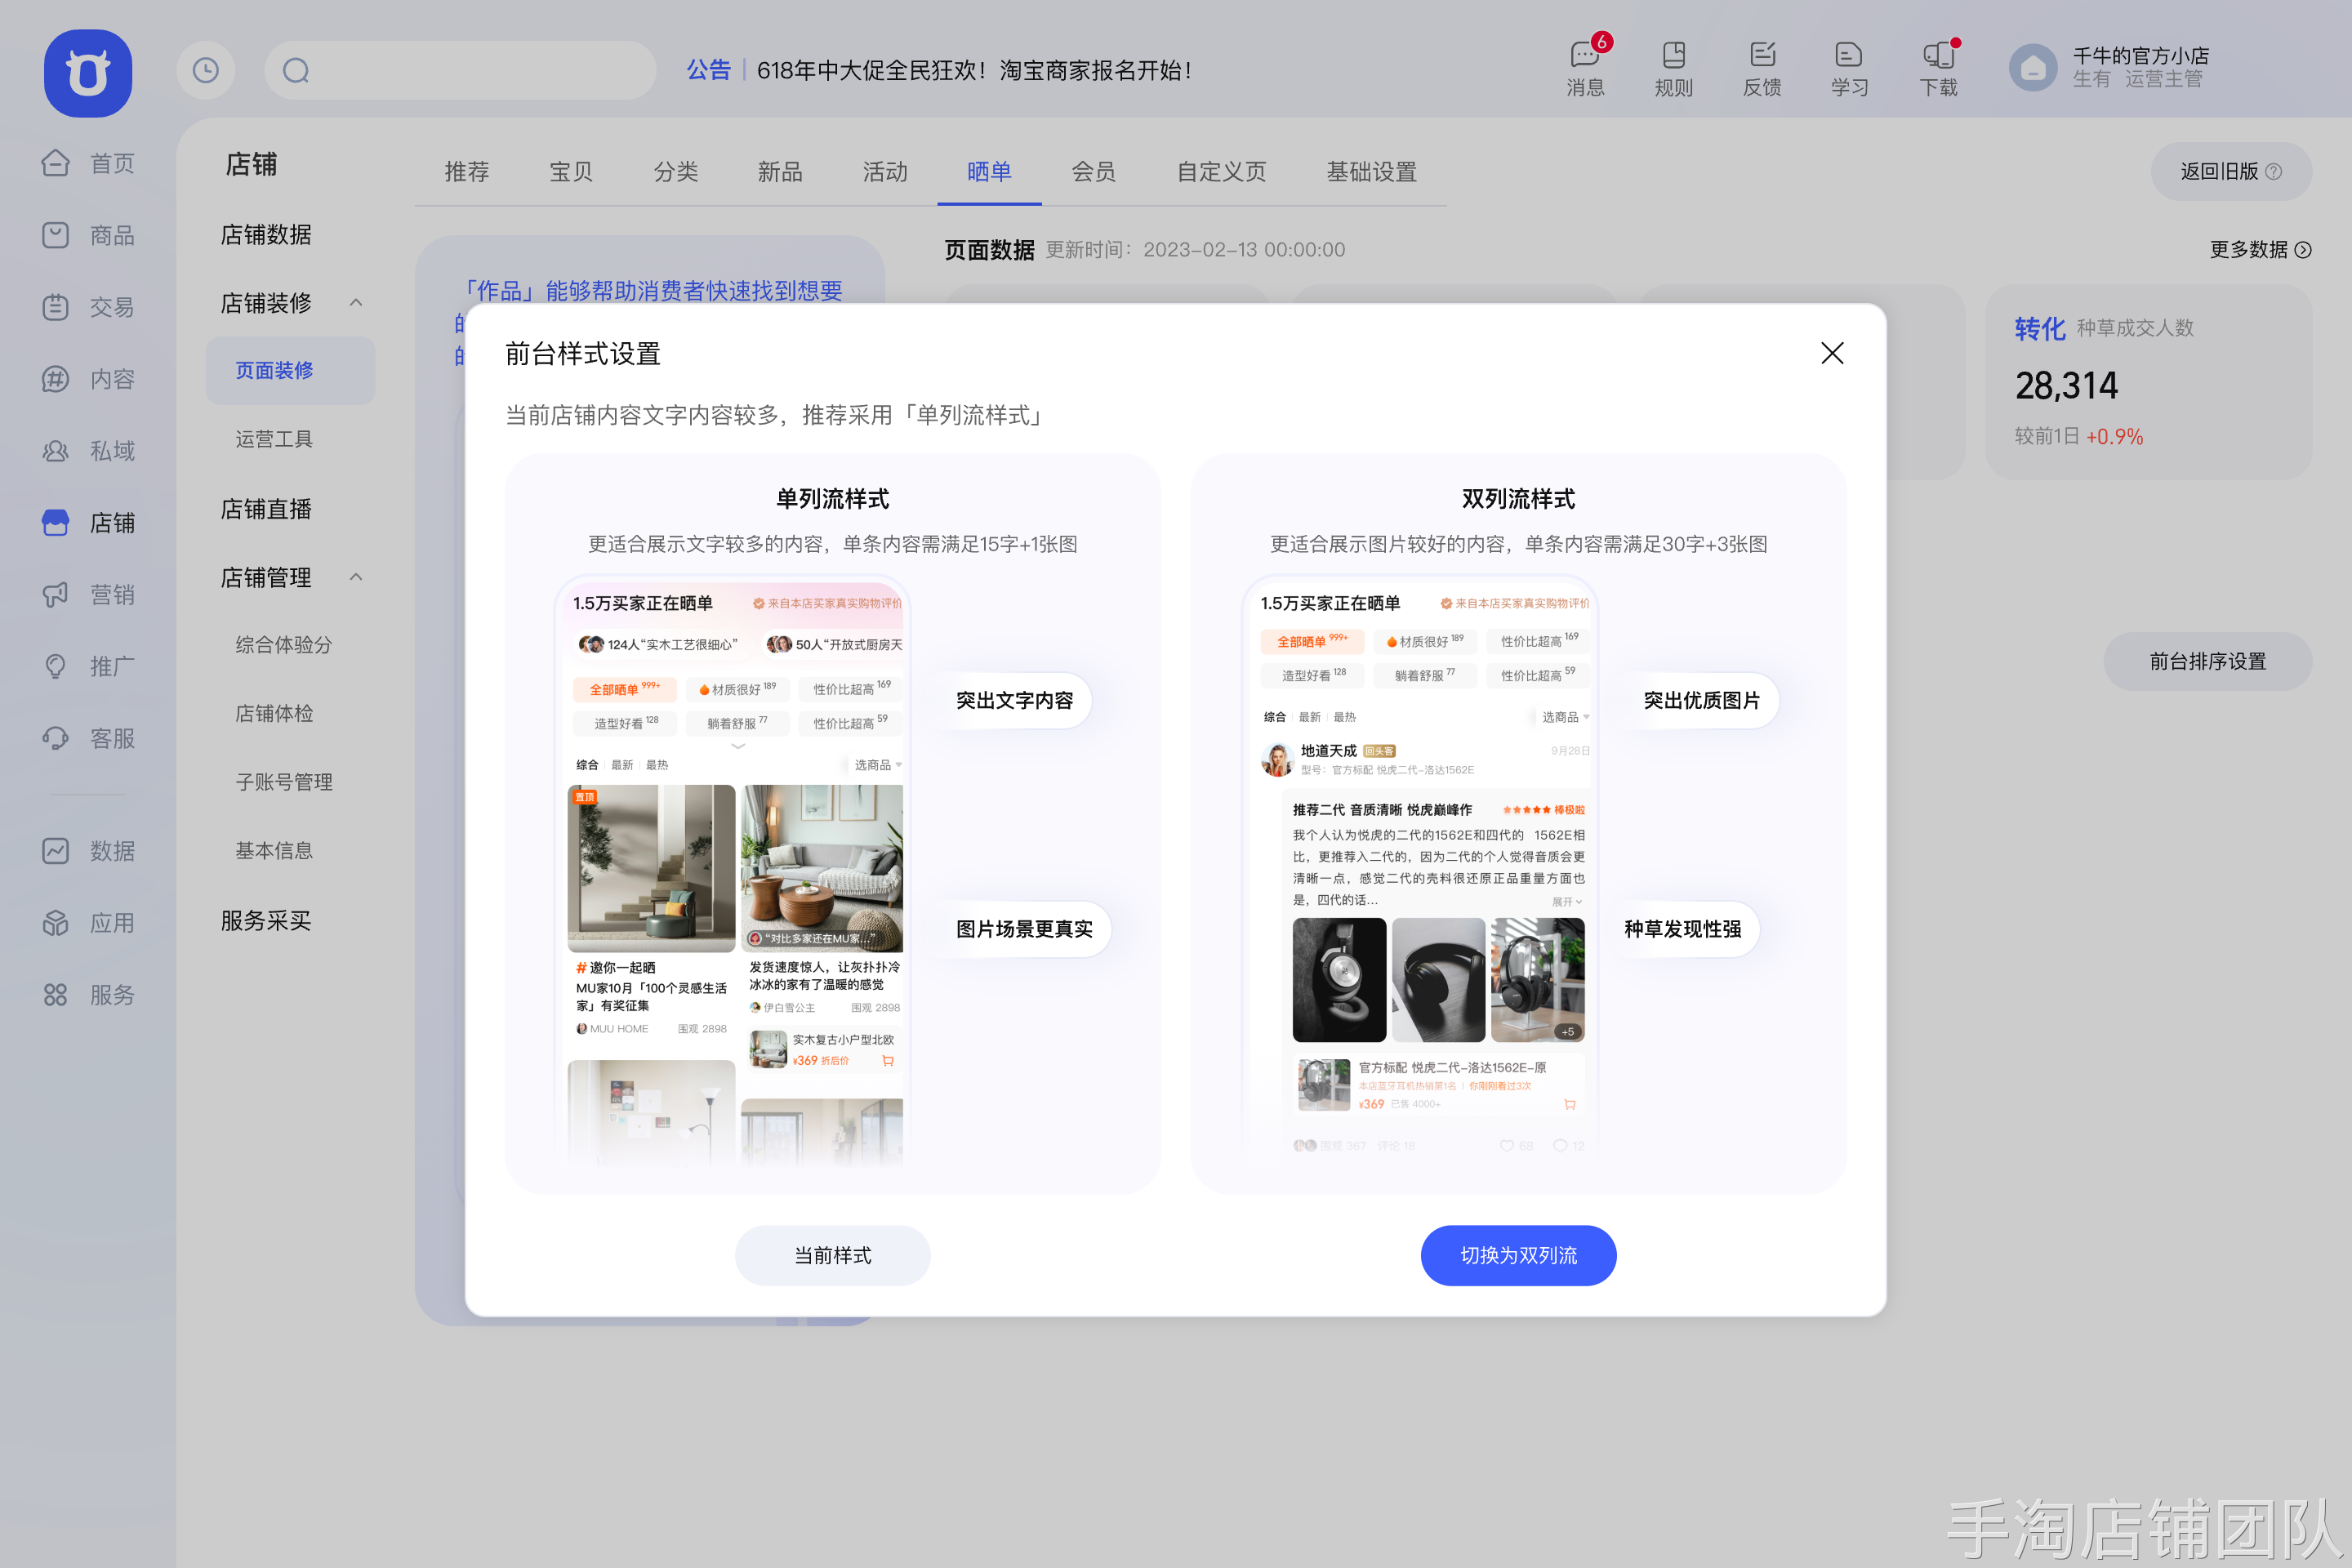Open 应用 apps in sidebar
Image resolution: width=2352 pixels, height=1568 pixels.
tap(88, 923)
